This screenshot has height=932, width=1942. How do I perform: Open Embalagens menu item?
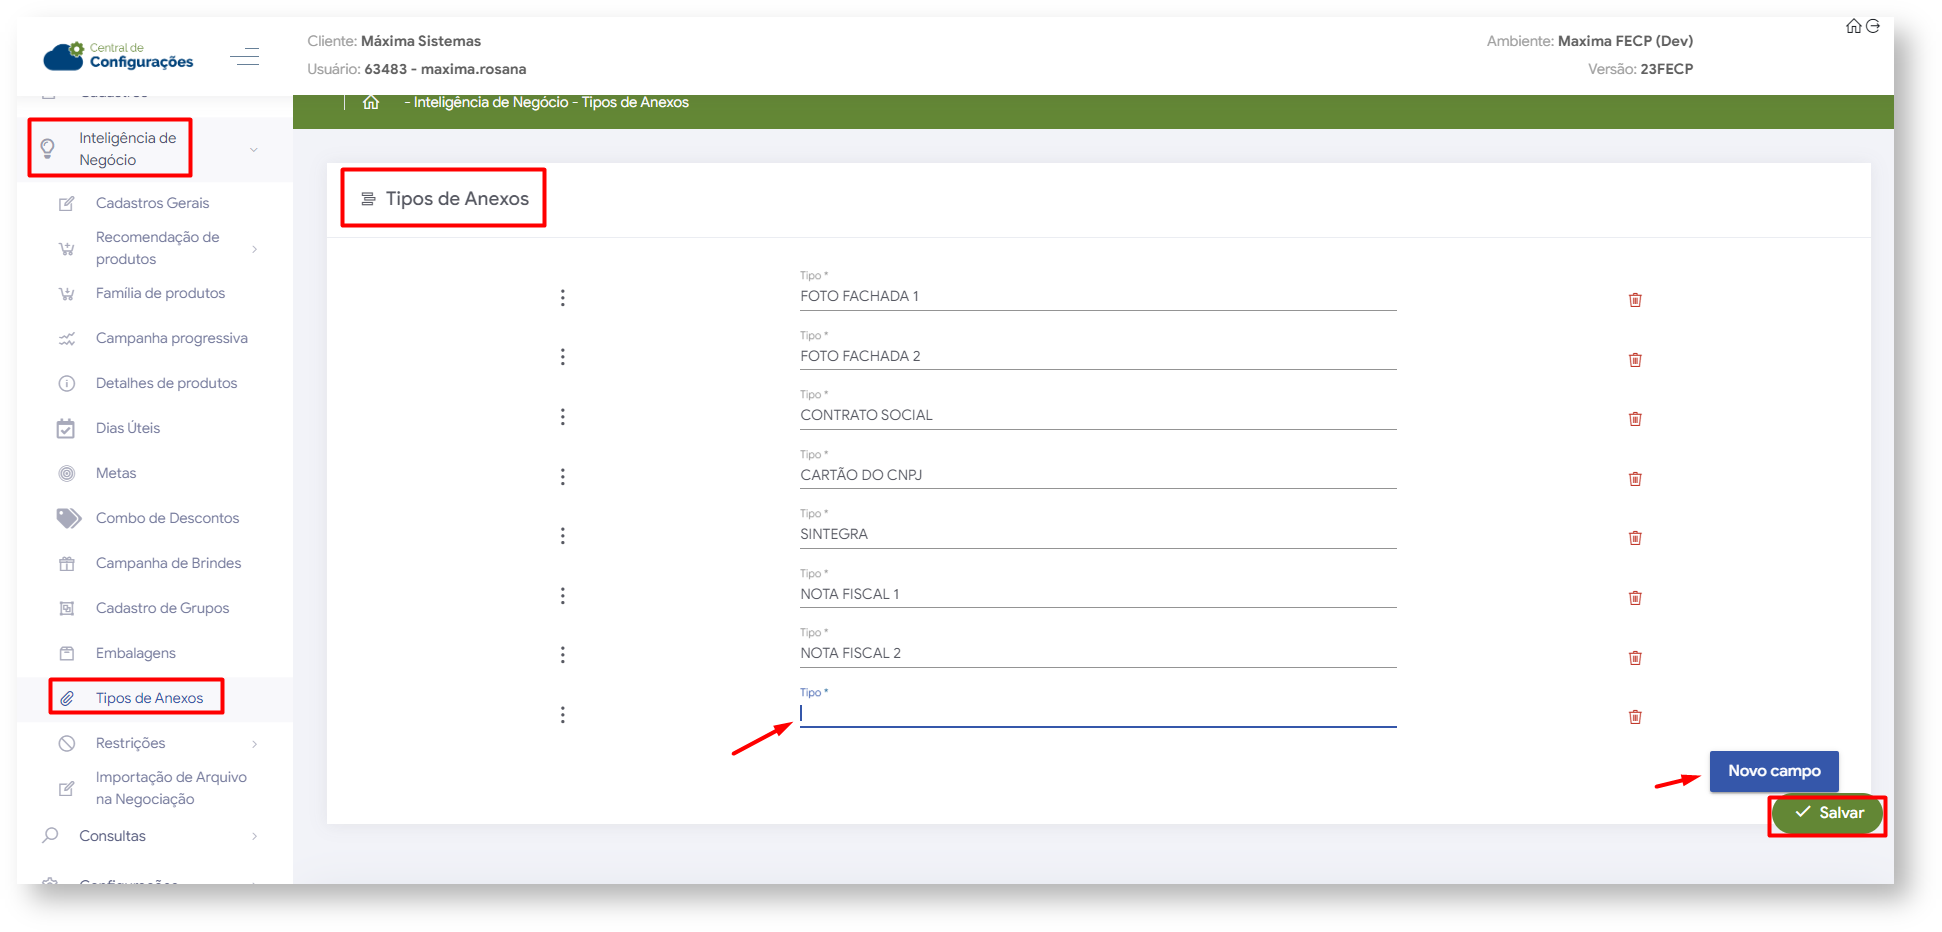pyautogui.click(x=135, y=653)
